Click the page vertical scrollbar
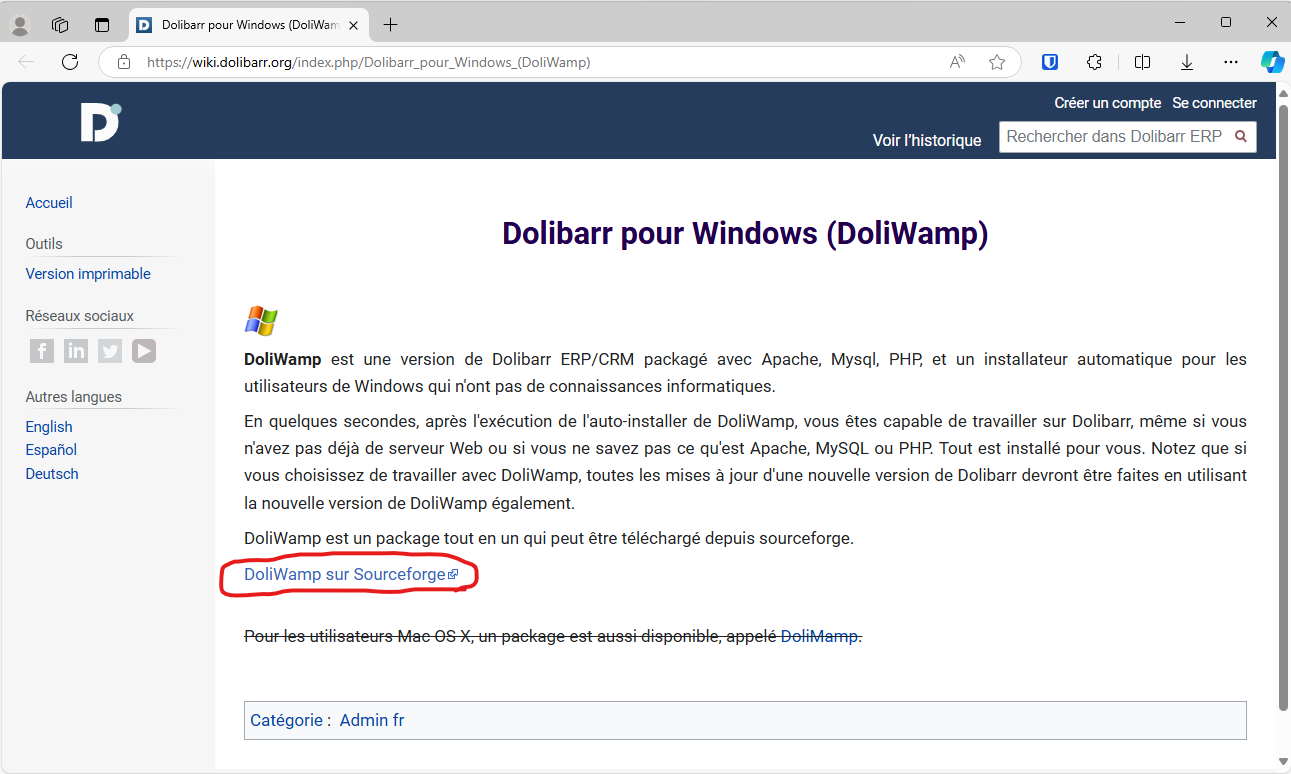 pyautogui.click(x=1283, y=400)
